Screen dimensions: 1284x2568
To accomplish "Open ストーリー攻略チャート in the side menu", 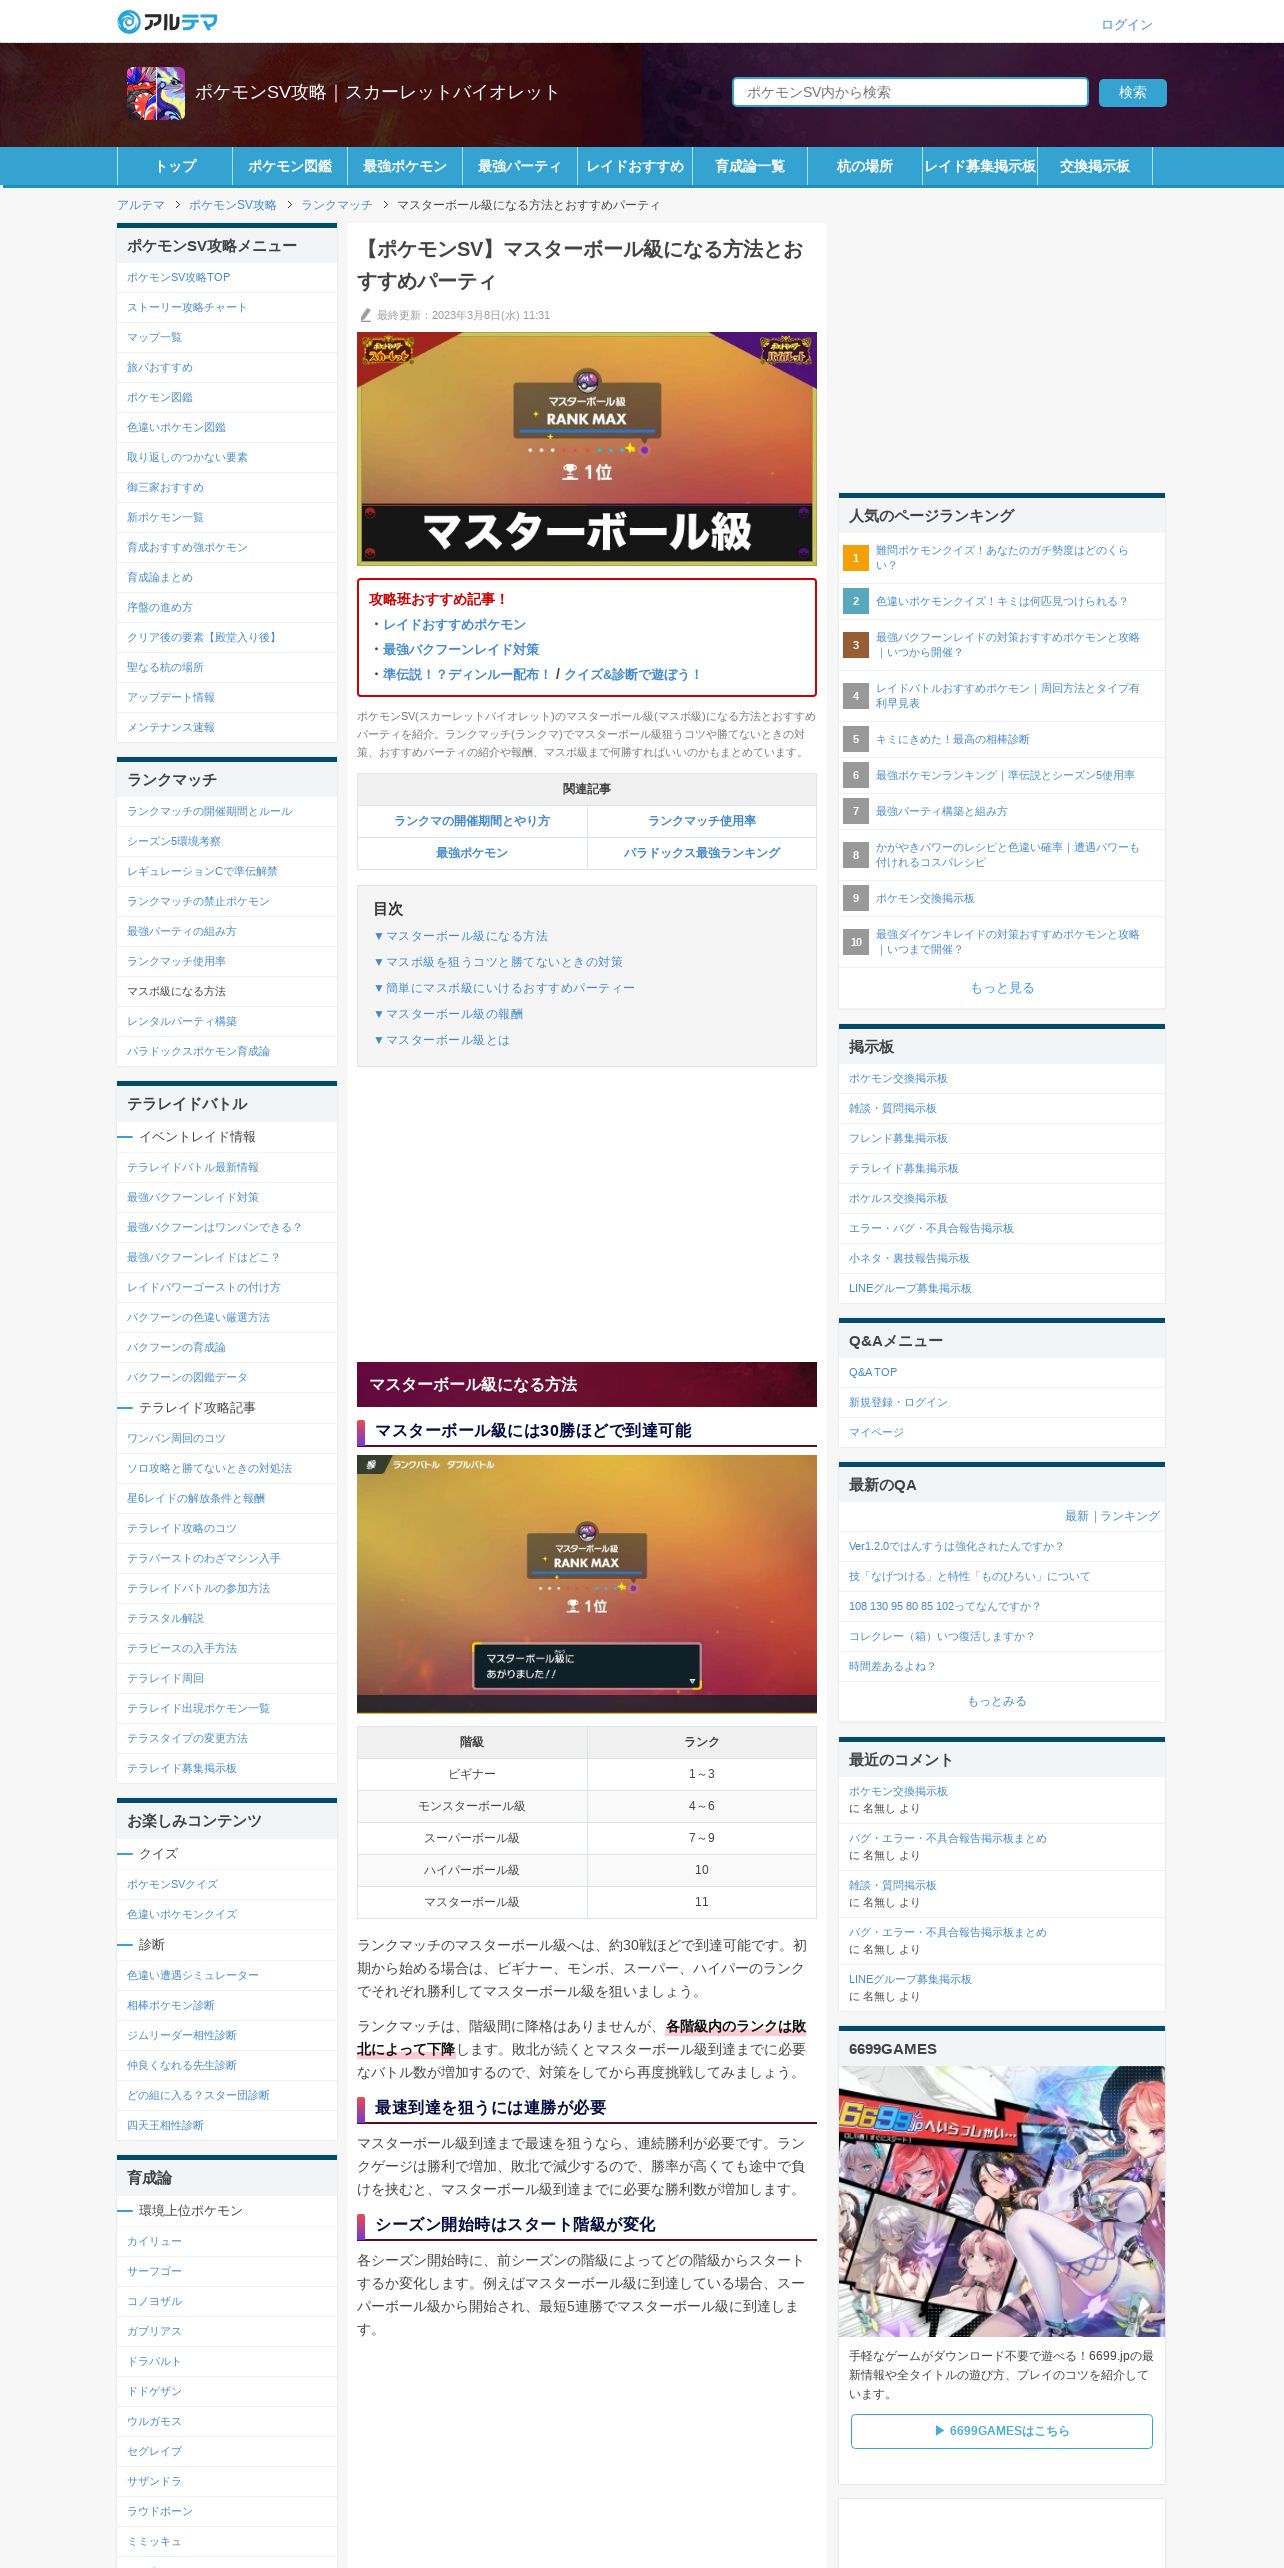I will [x=227, y=307].
